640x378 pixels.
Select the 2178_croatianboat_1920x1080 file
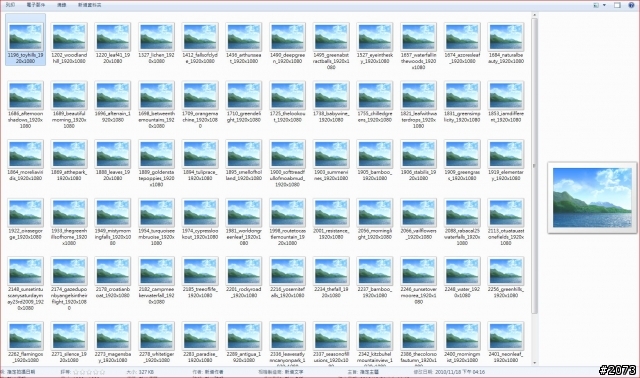113,277
